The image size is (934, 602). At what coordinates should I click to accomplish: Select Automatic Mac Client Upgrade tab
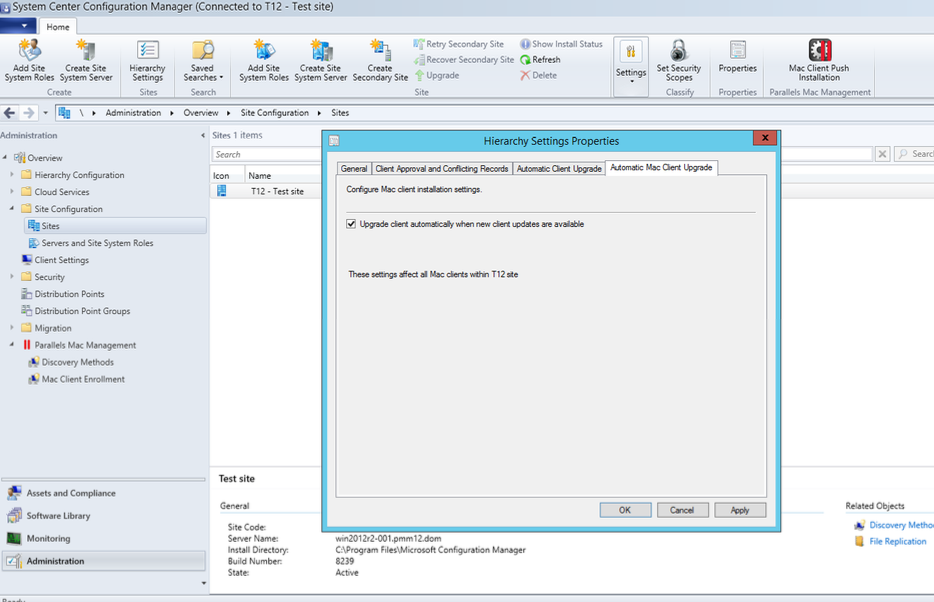click(661, 168)
